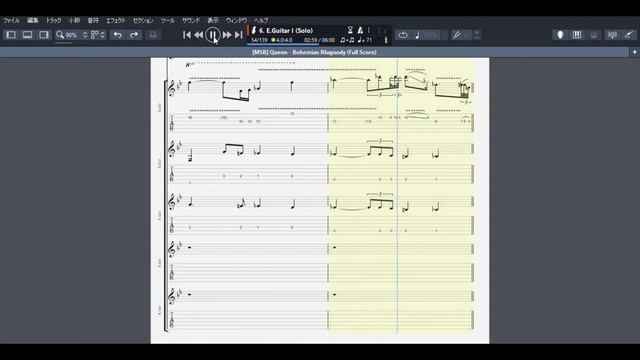Image resolution: width=640 pixels, height=360 pixels.
Task: Open the tuning fork tool
Action: 457,35
